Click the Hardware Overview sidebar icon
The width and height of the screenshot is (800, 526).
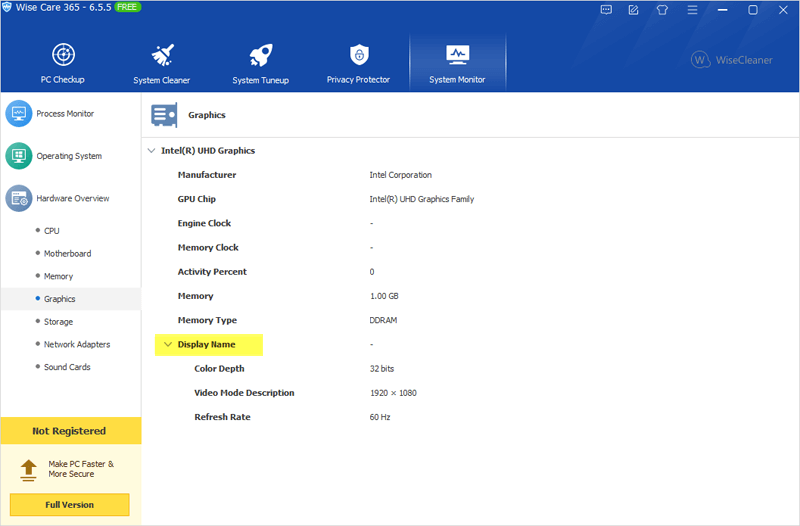[x=19, y=198]
